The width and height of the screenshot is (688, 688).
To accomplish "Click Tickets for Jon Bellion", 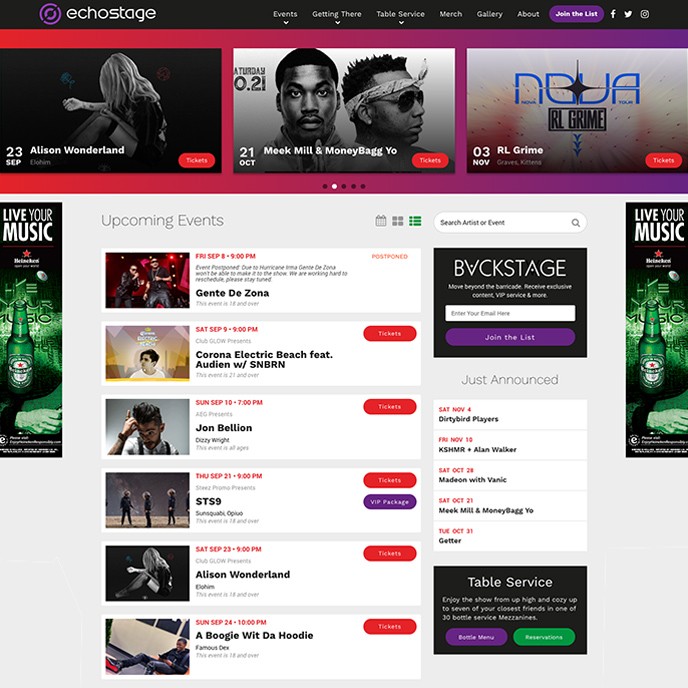I will (x=390, y=407).
